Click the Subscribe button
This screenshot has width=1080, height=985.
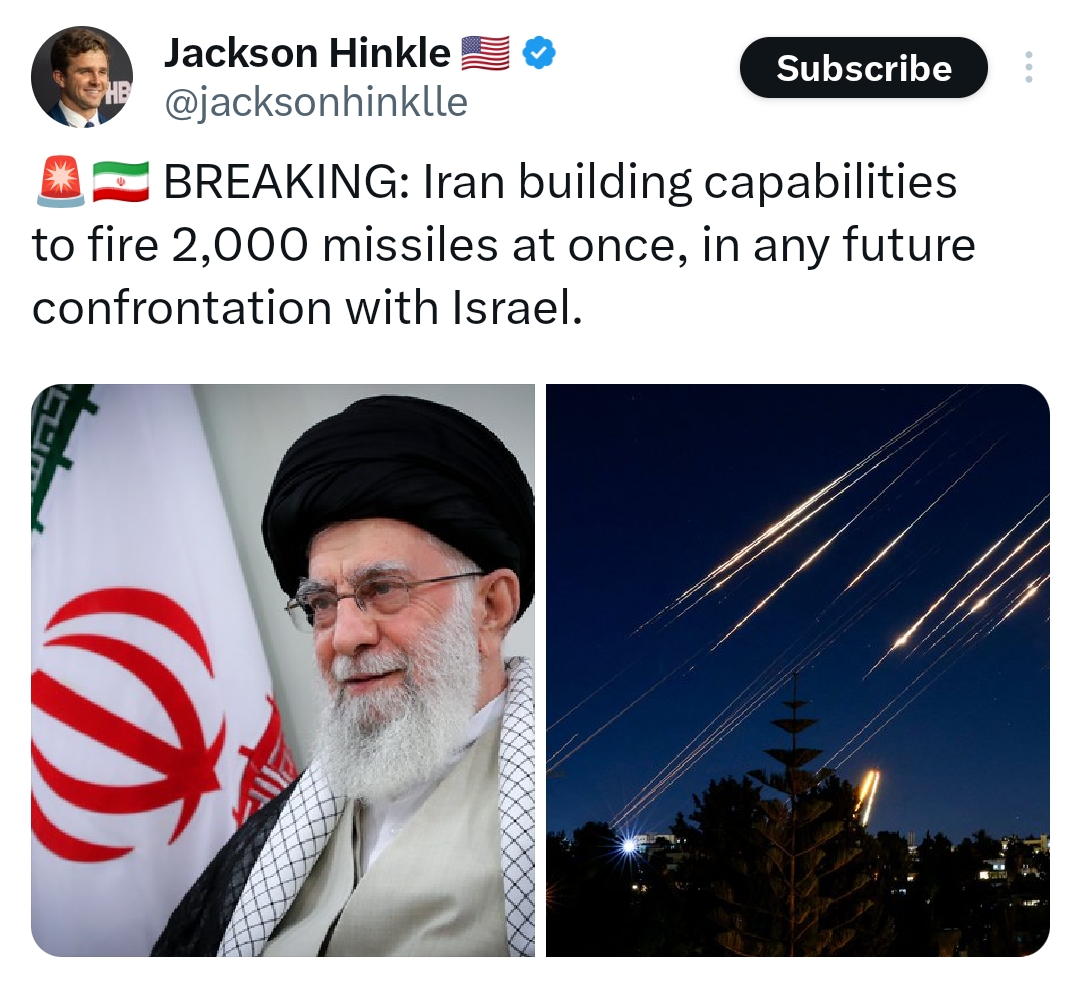coord(864,68)
